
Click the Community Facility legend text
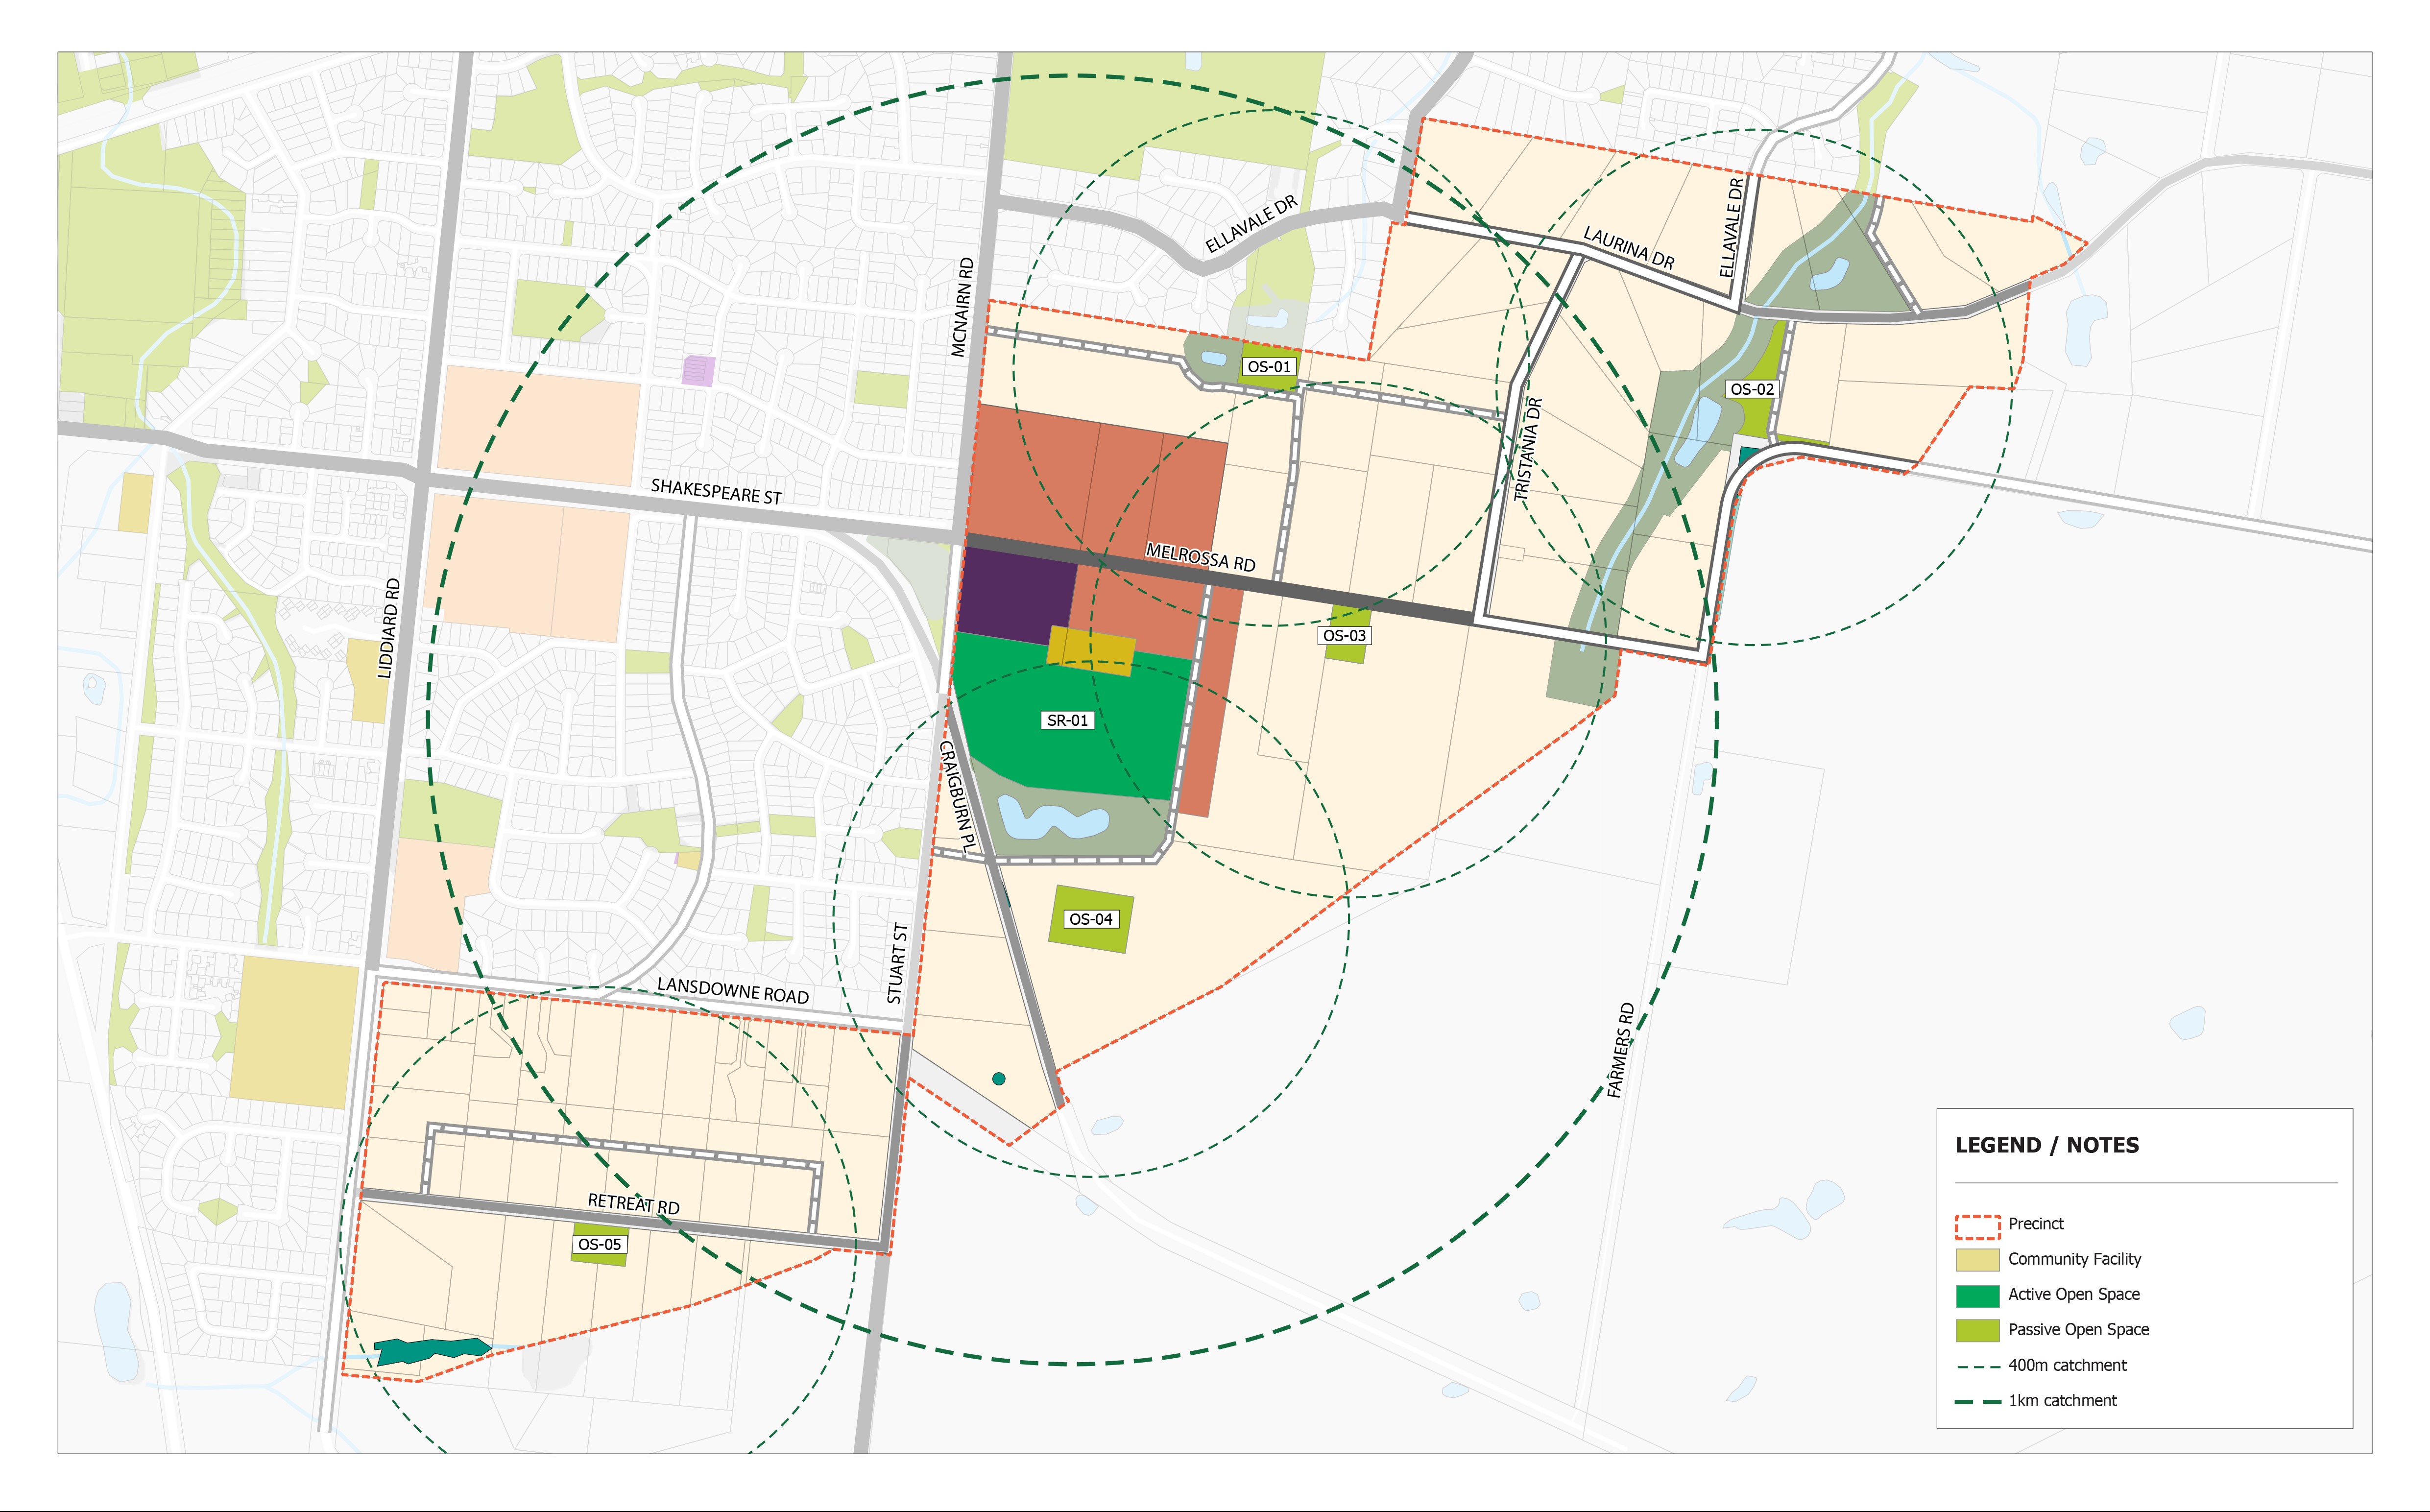(x=2075, y=1259)
